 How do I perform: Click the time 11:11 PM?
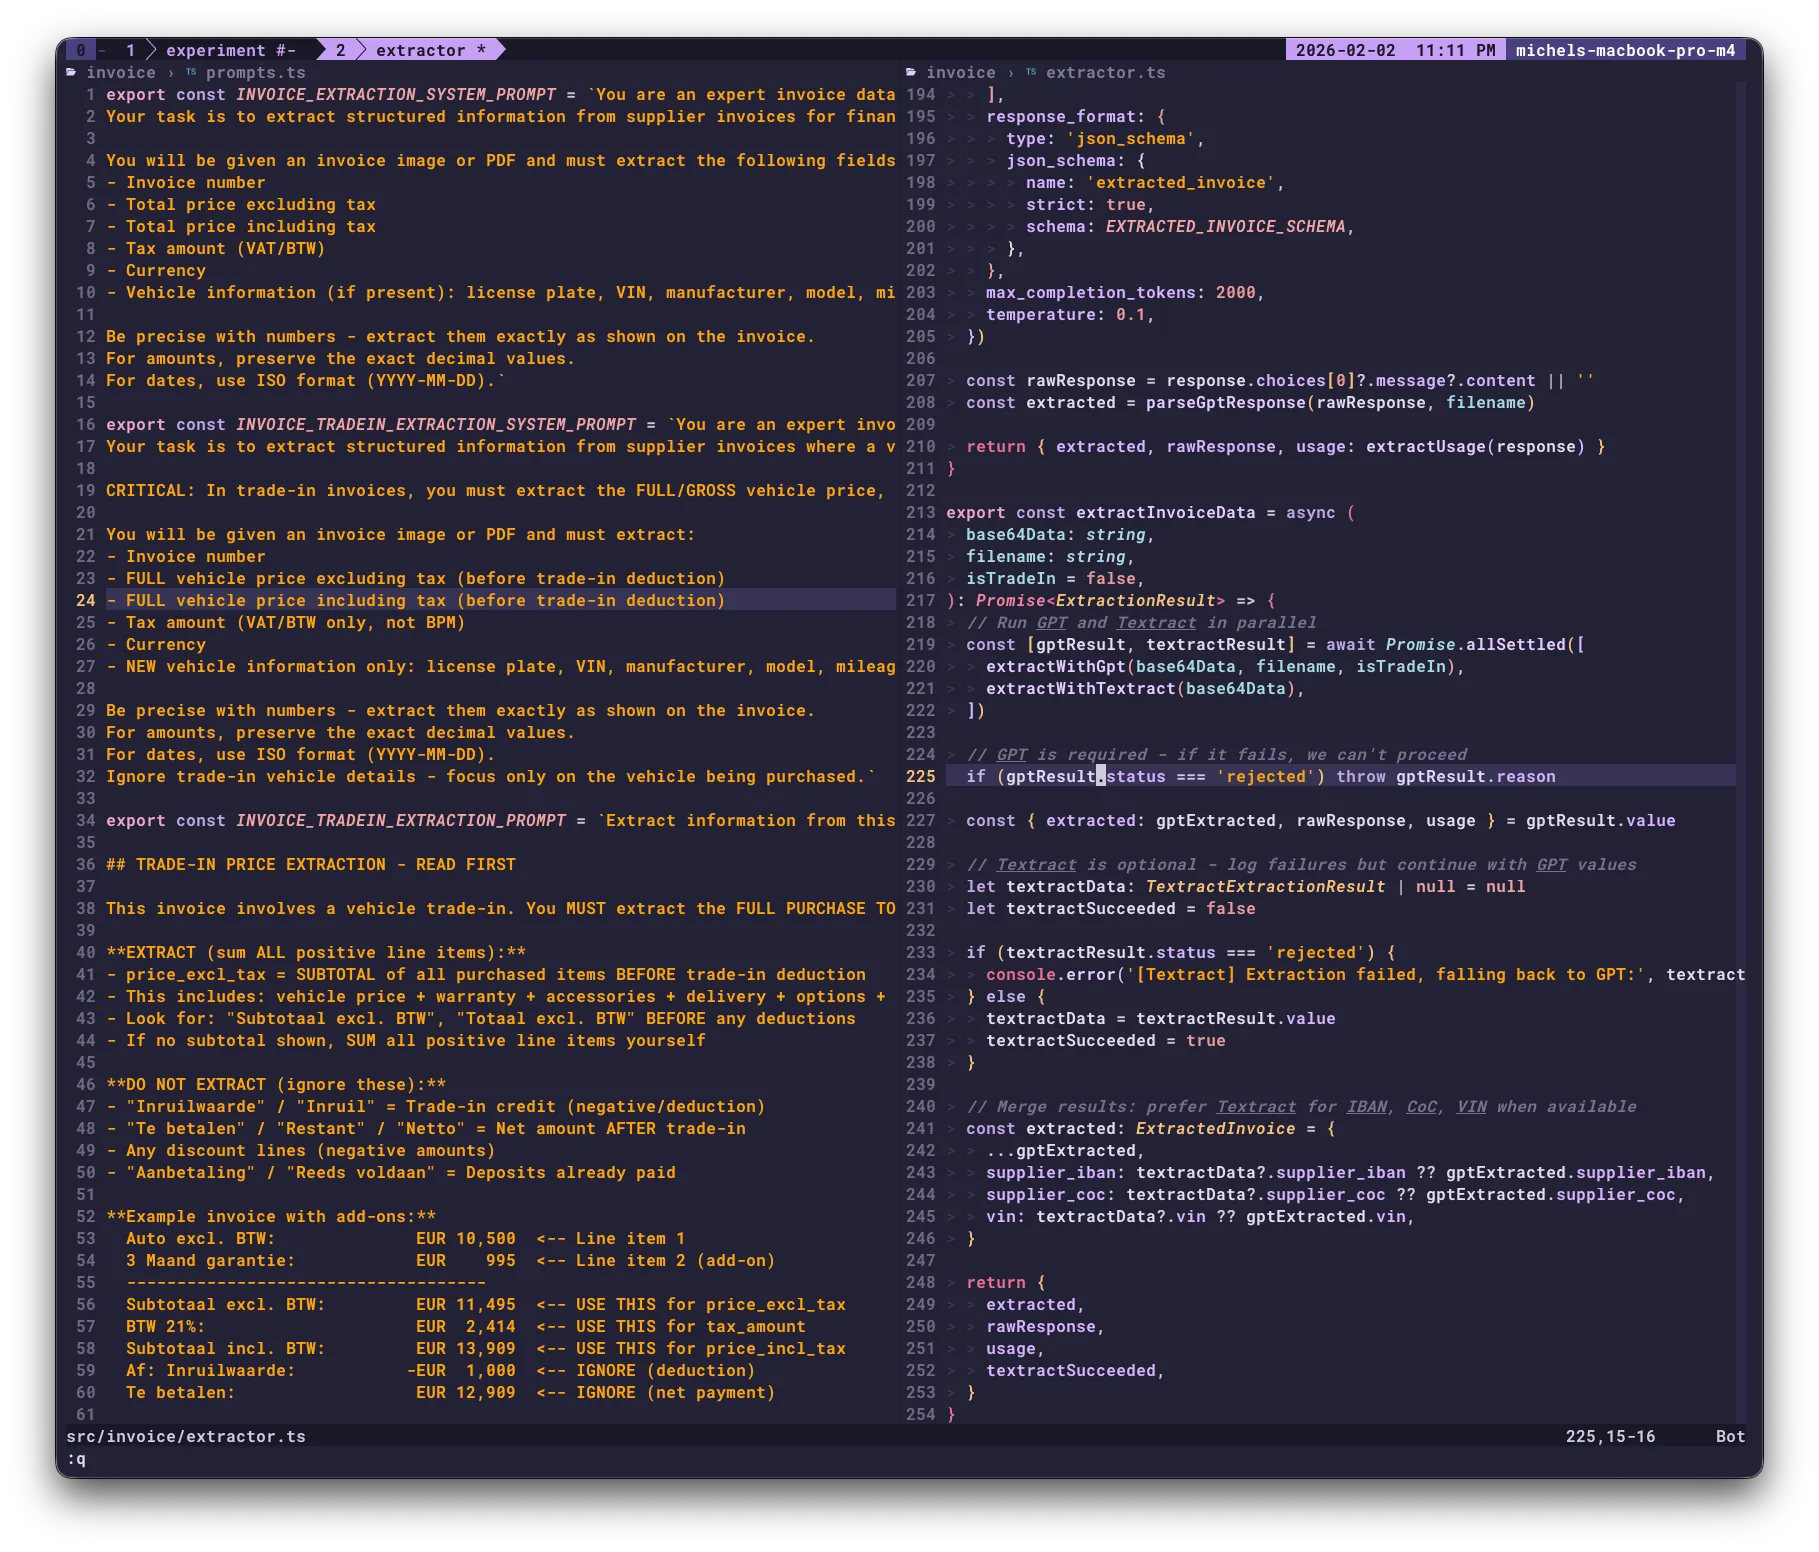coord(1456,50)
